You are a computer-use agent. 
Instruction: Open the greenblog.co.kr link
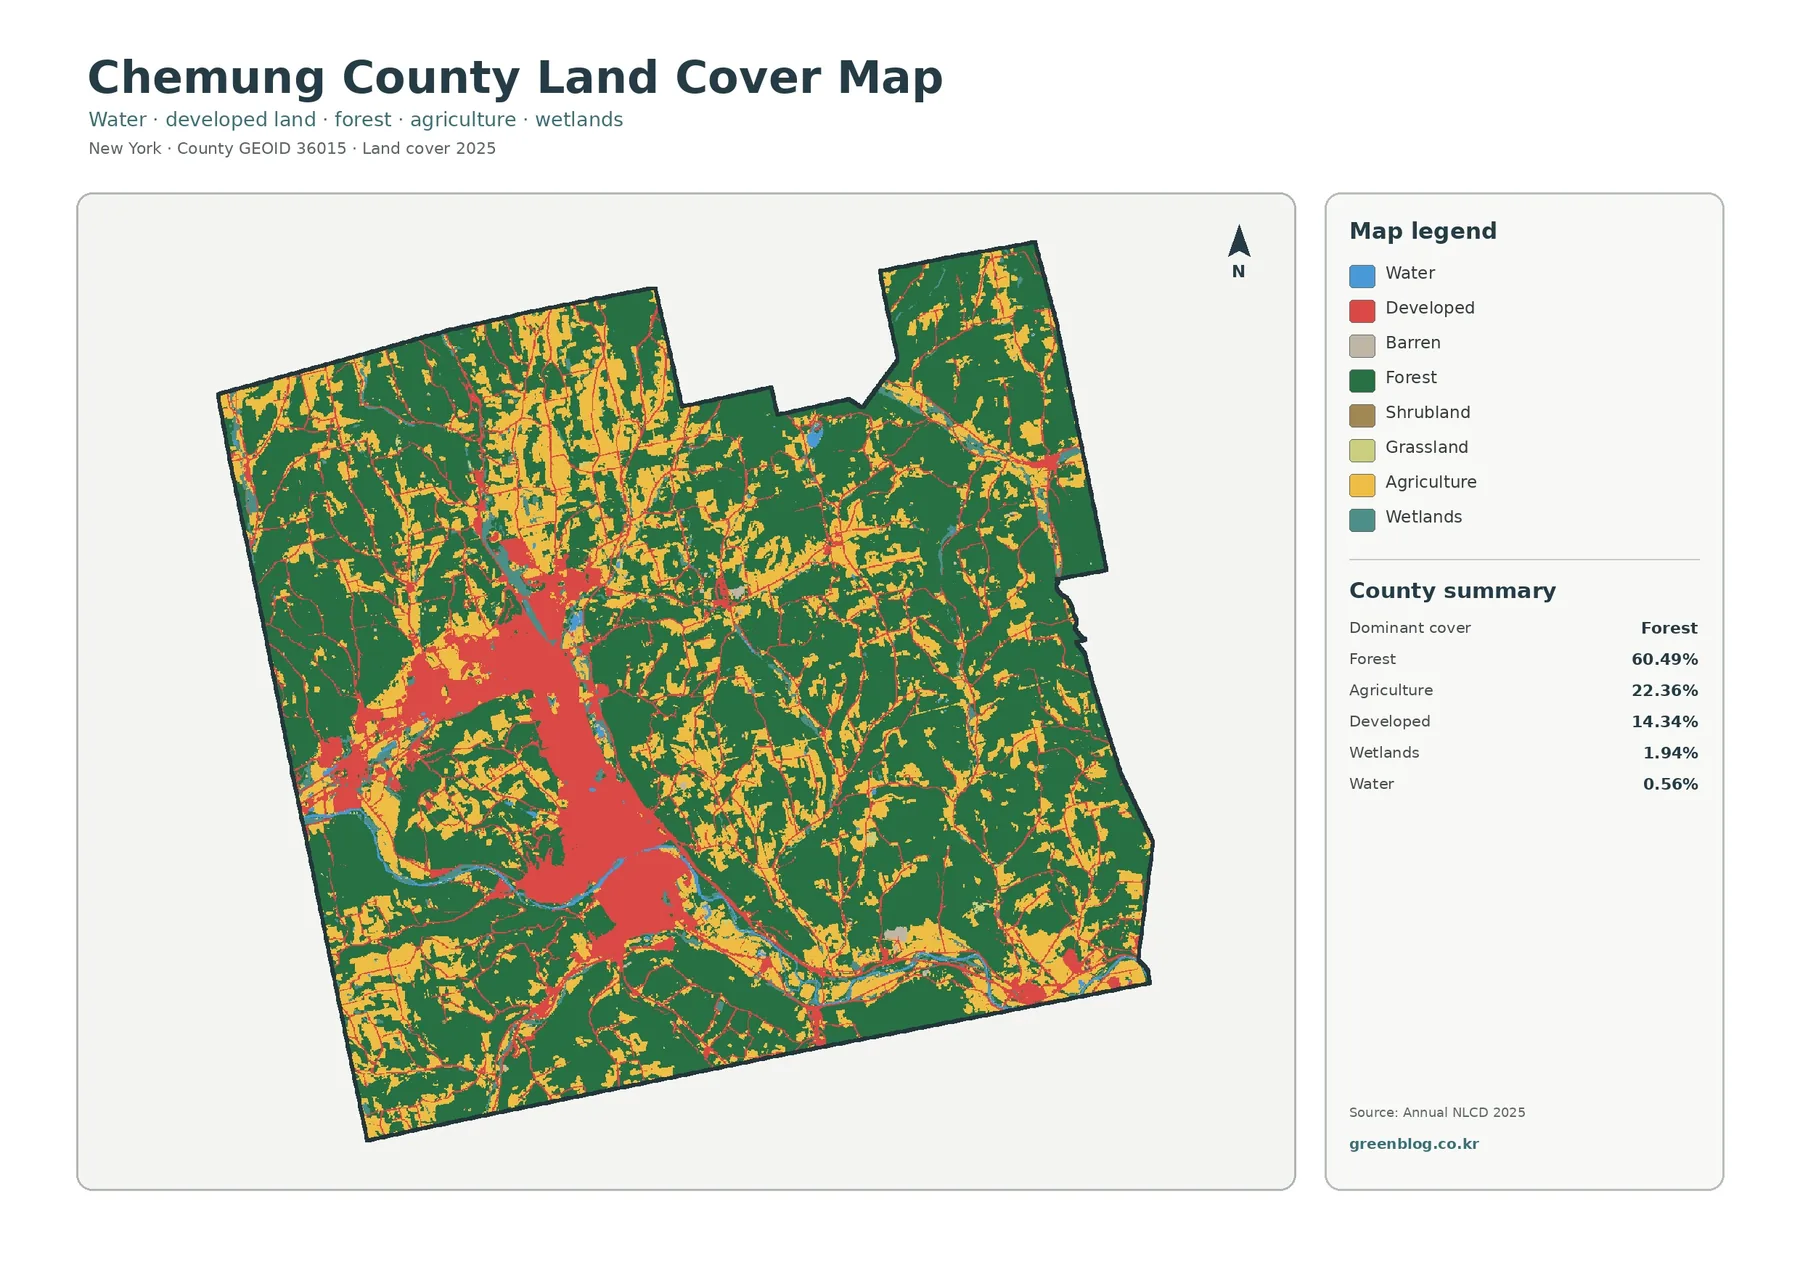1413,1144
